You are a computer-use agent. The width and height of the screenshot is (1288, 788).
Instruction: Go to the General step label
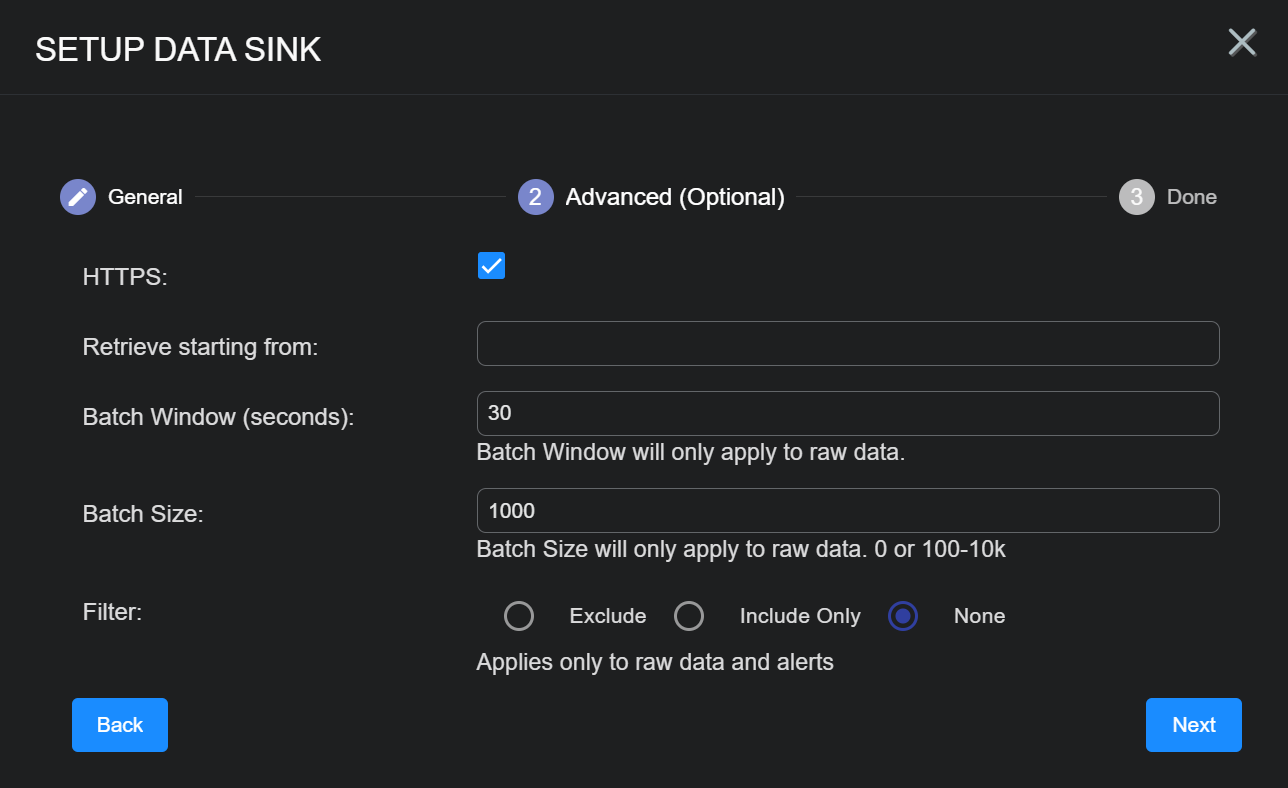(145, 197)
